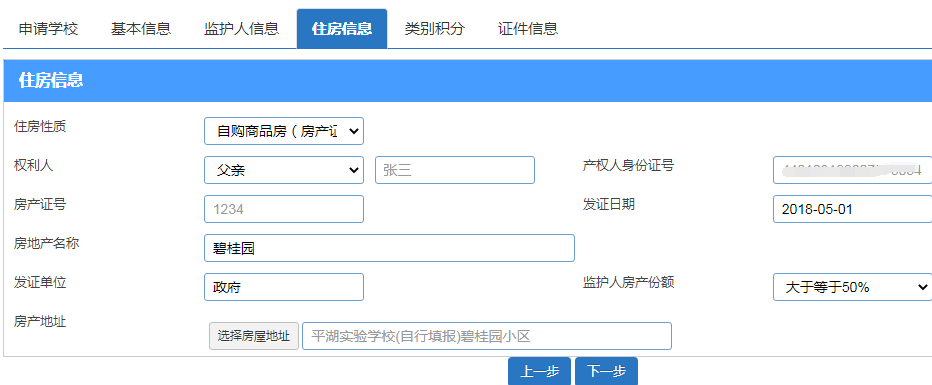This screenshot has height=385, width=932.
Task: Focus the 发证单位 field containing 政府
Action: [x=284, y=287]
